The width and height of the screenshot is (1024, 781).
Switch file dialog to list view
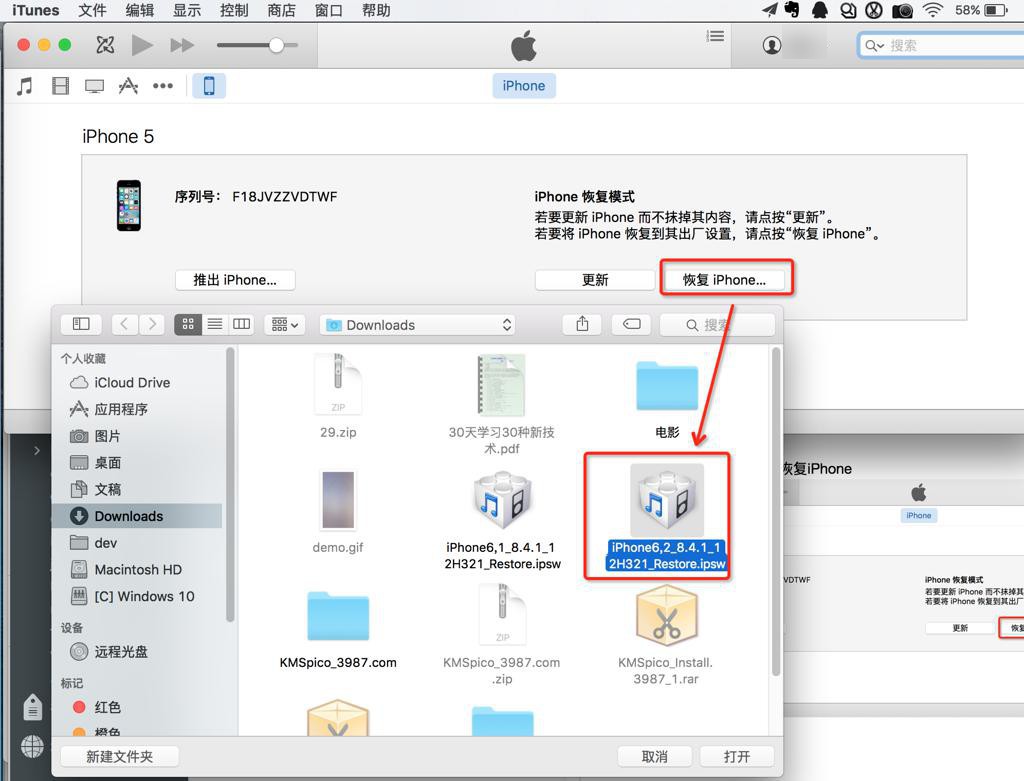coord(215,324)
